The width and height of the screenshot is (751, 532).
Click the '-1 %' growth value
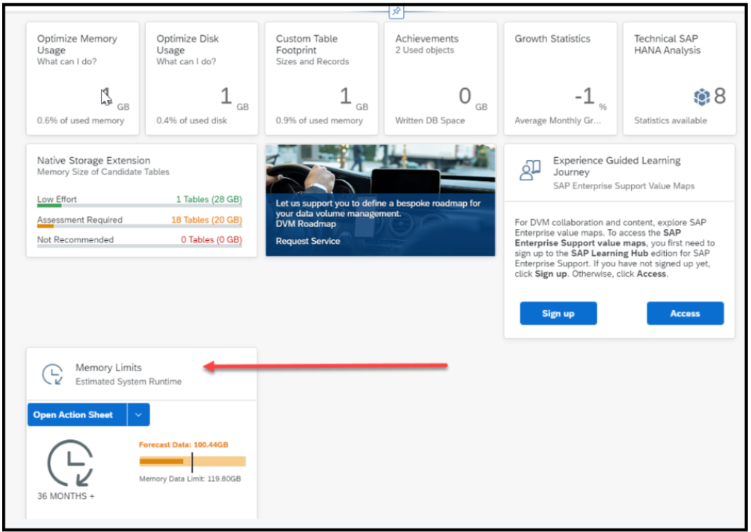[591, 98]
